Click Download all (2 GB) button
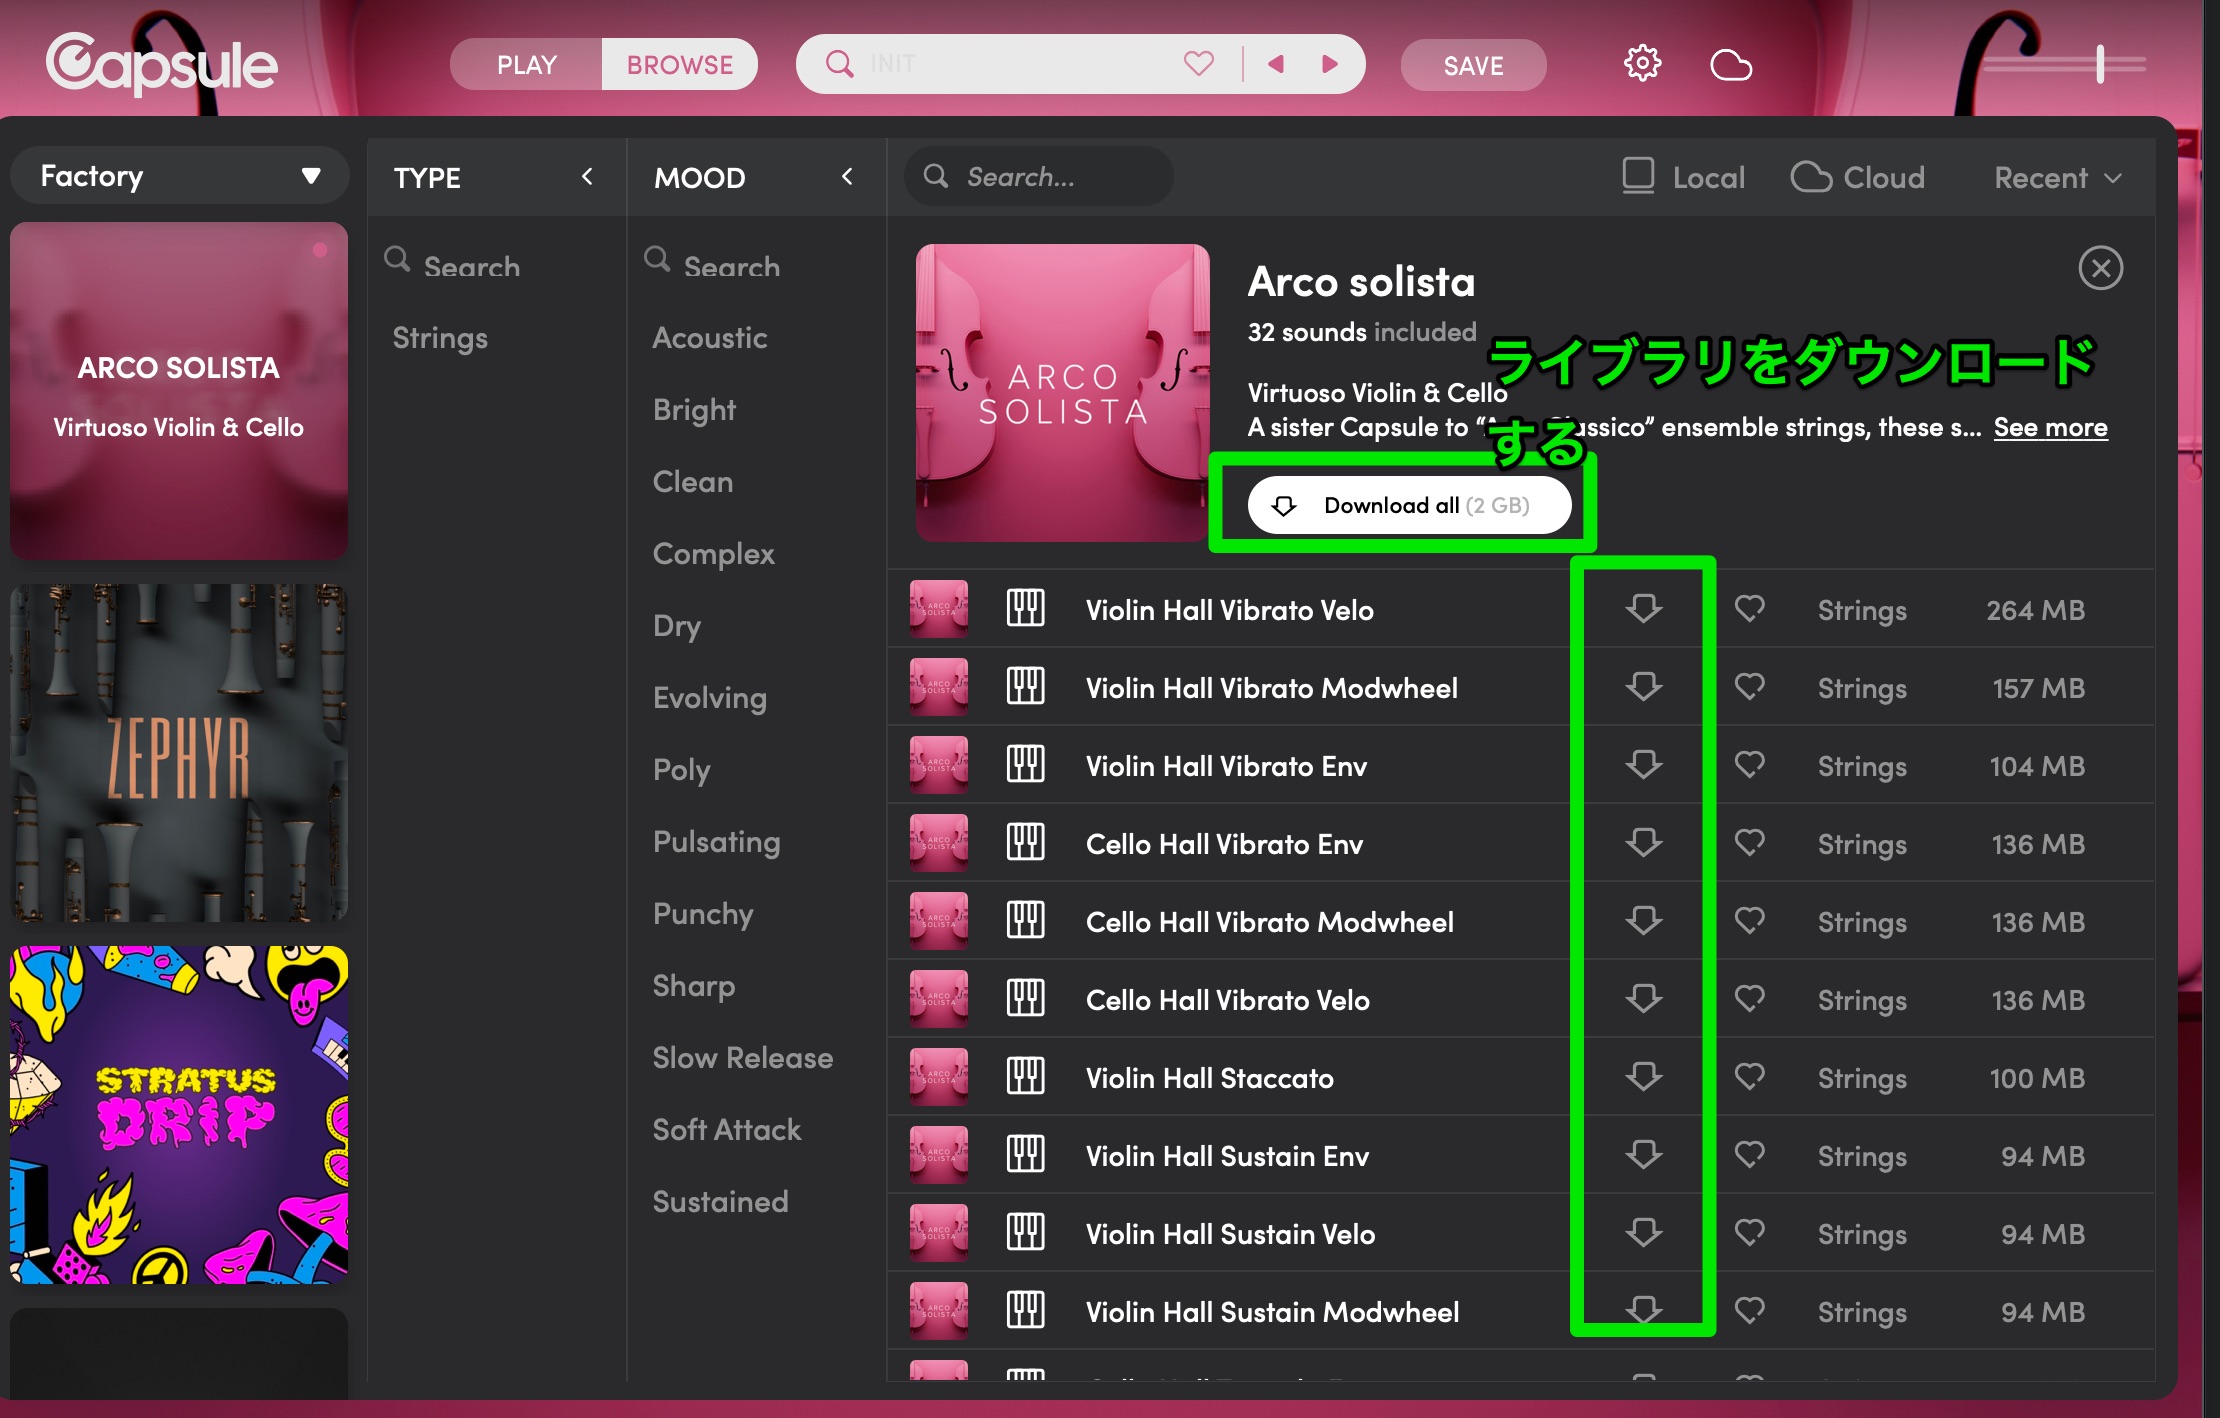This screenshot has width=2220, height=1418. click(1408, 505)
